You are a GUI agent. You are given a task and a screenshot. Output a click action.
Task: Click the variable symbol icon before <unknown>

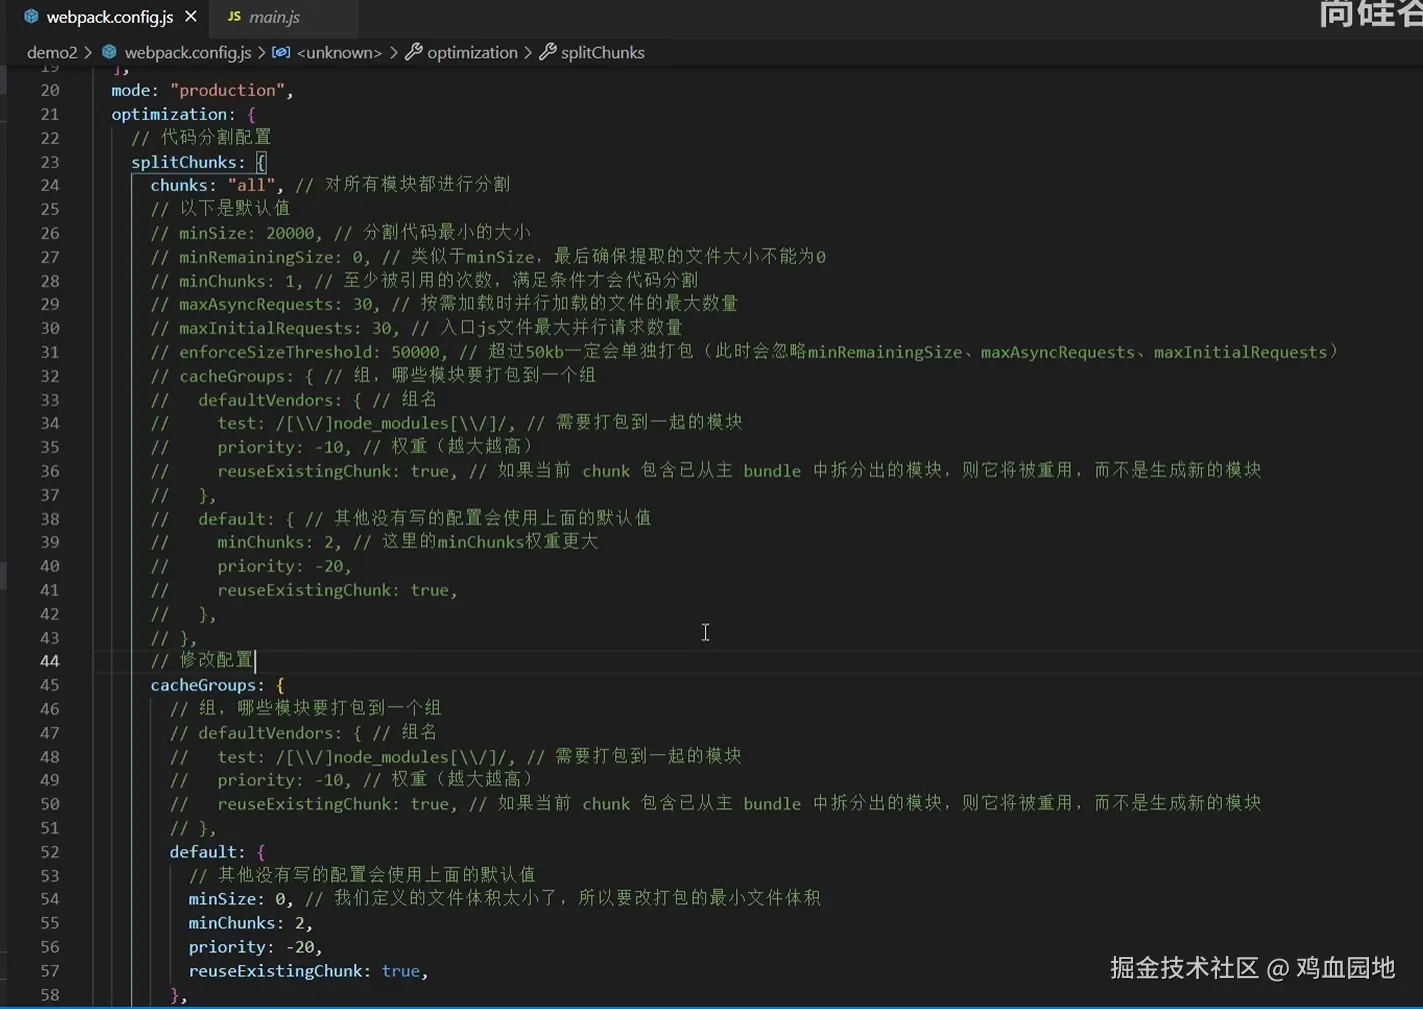point(281,52)
